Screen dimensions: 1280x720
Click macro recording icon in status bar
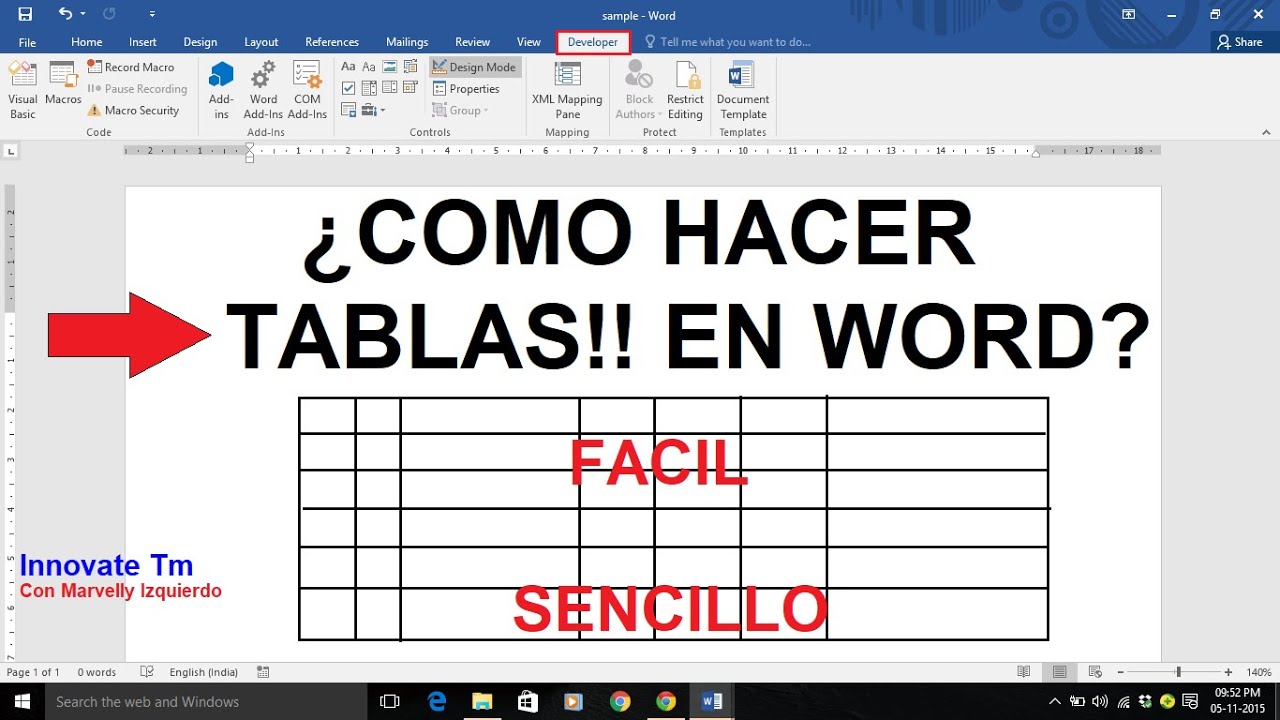point(263,672)
